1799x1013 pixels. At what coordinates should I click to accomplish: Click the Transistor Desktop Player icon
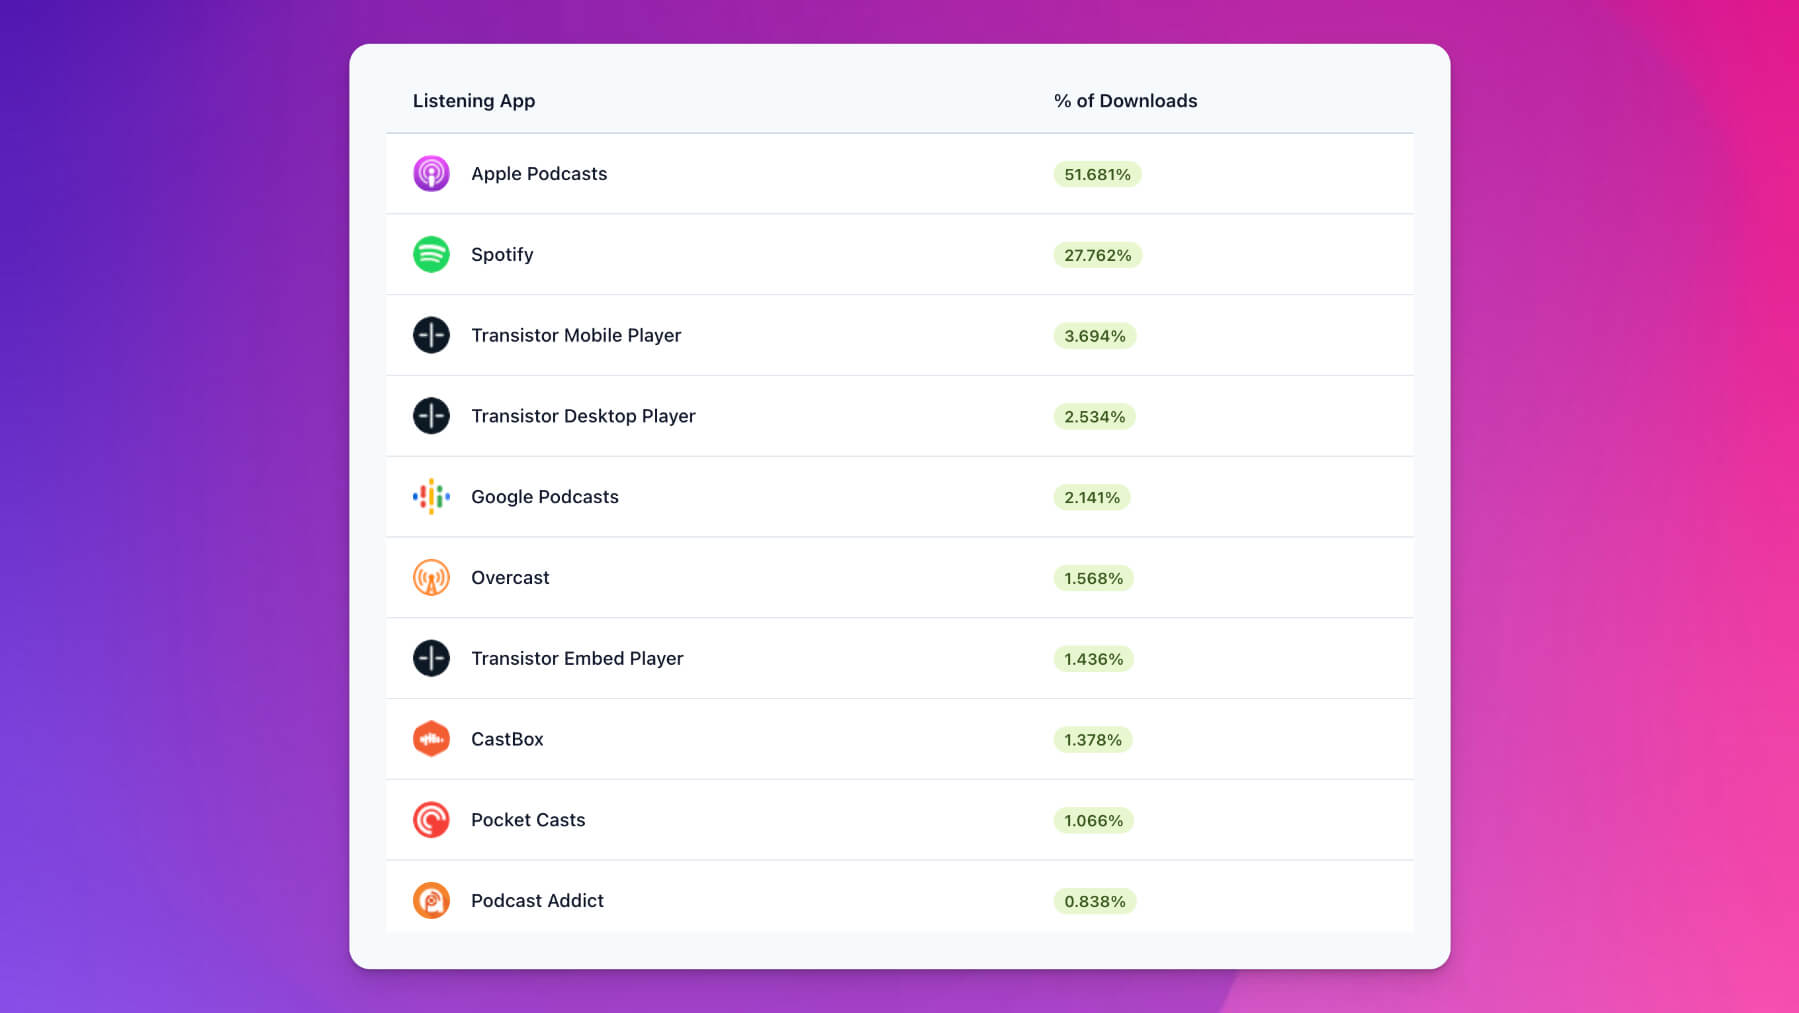[431, 416]
